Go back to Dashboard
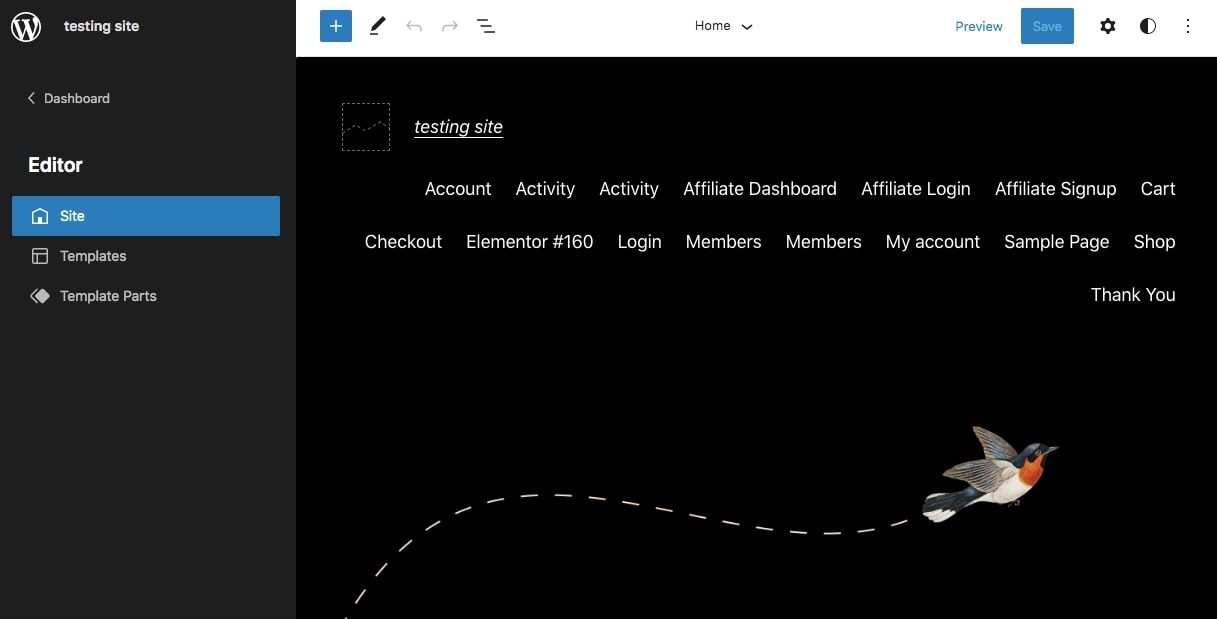1217x619 pixels. pos(68,98)
